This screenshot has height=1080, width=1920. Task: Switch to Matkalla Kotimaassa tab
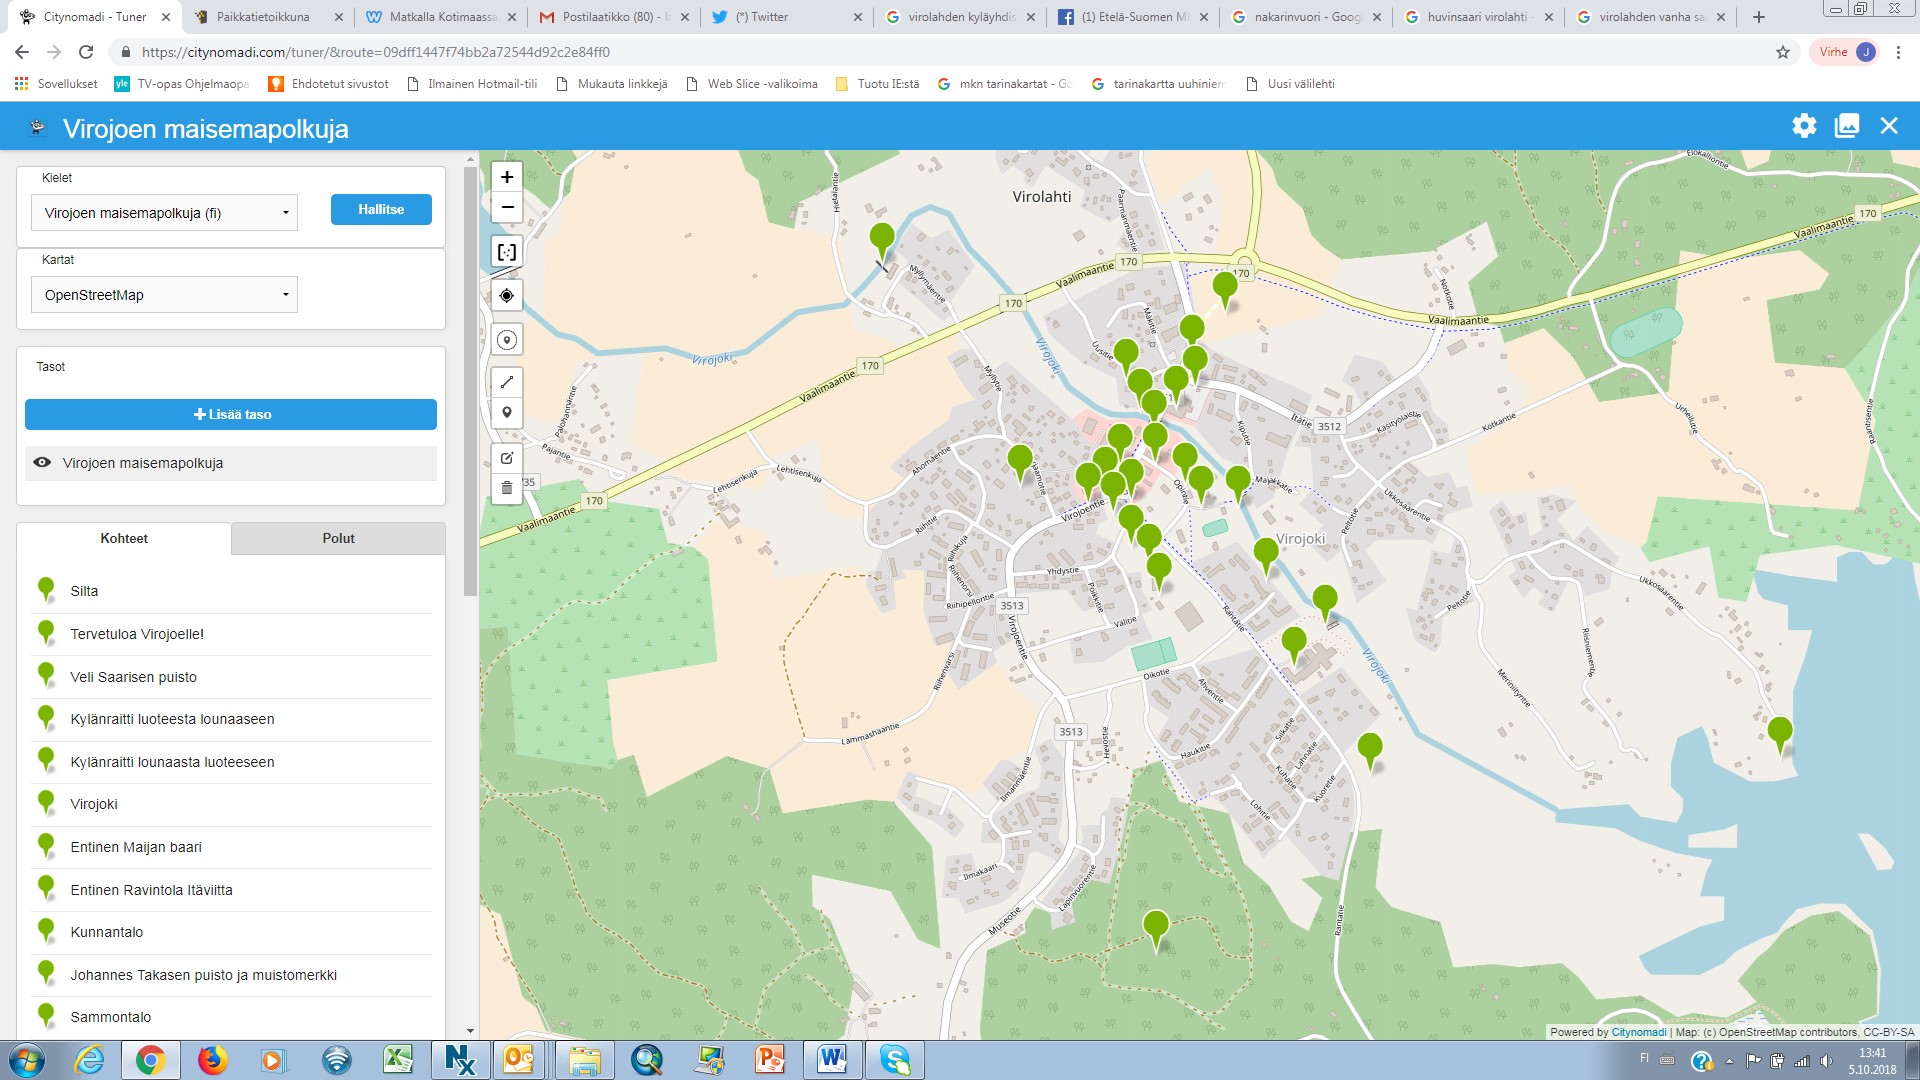(x=440, y=17)
